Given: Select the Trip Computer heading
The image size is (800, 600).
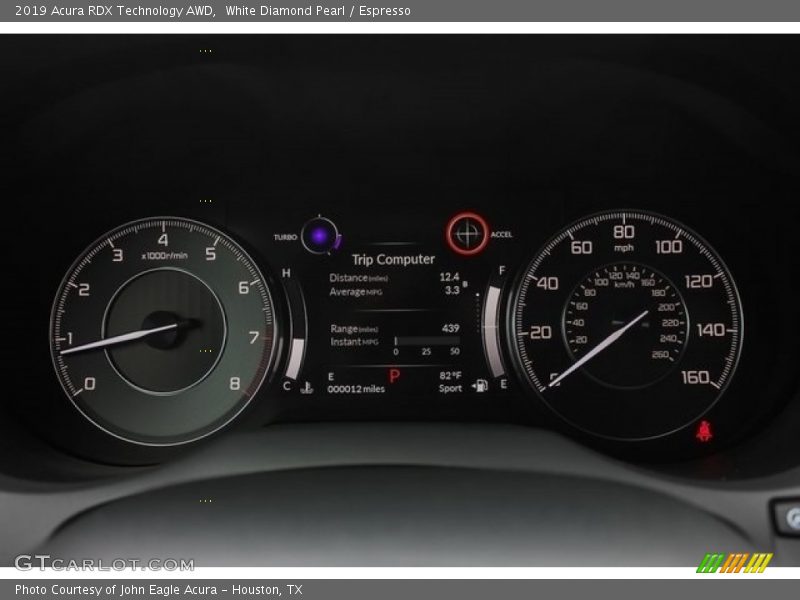Looking at the screenshot, I should coord(393,259).
